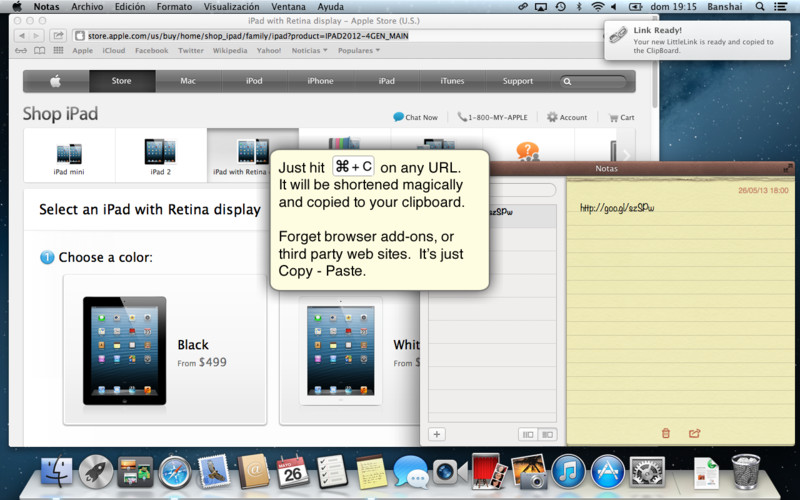Screen dimensions: 800x500
Task: Click the Link Ready notification banner
Action: pos(697,40)
